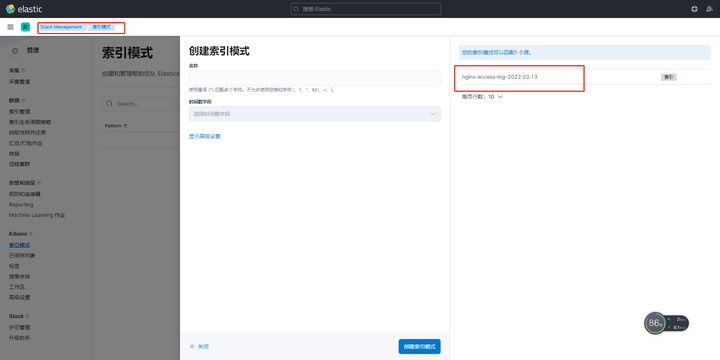Open the hamburger navigation menu
Screen dimensions: 720x360
pyautogui.click(x=11, y=27)
